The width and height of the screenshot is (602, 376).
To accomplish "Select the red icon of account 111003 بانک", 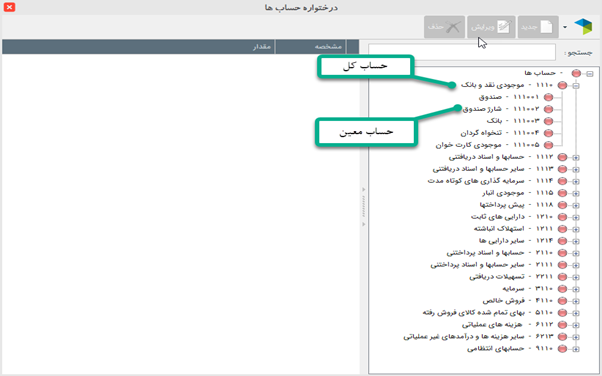I will coord(549,121).
